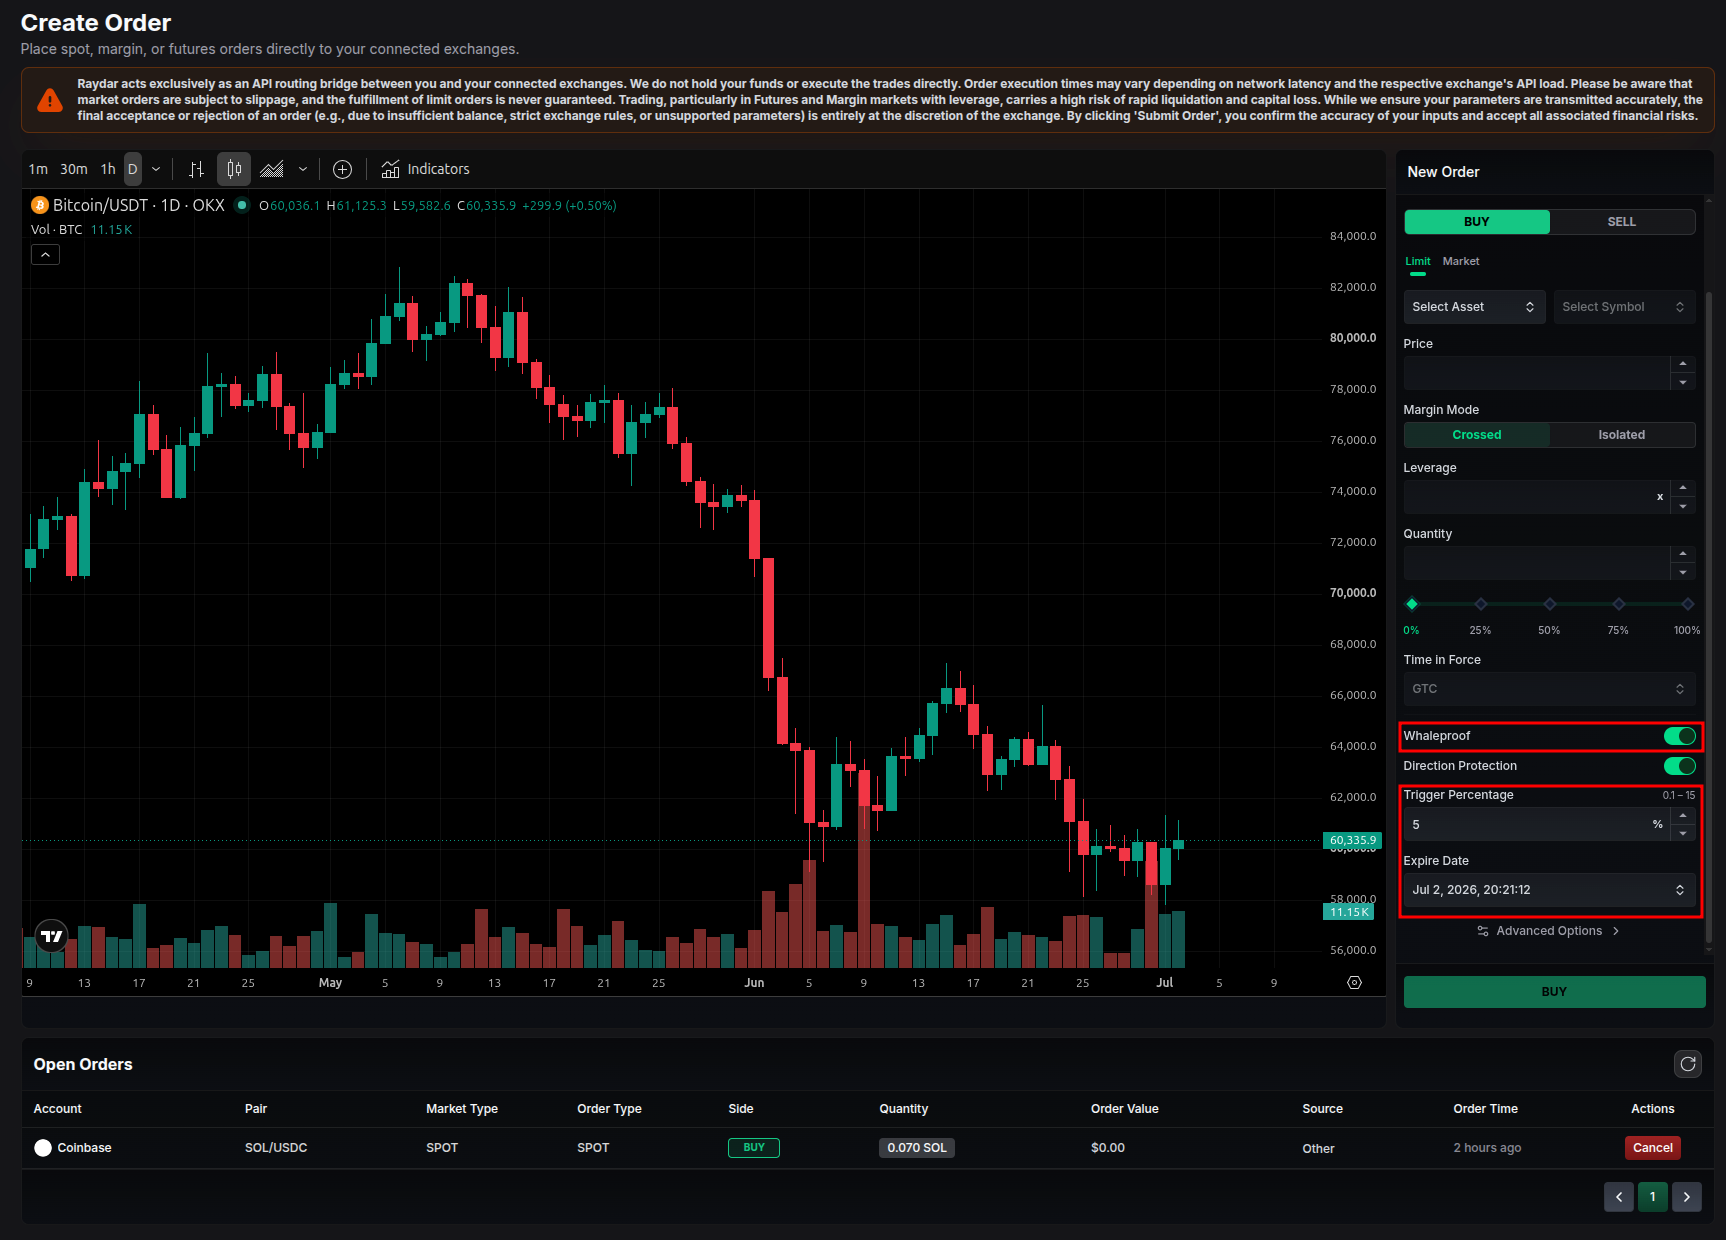
Task: Click the New Order panel scrollbar
Action: [1708, 617]
